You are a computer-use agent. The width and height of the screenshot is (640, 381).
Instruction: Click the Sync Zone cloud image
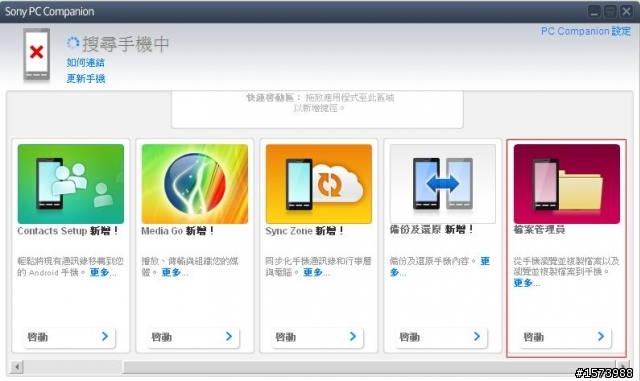319,184
